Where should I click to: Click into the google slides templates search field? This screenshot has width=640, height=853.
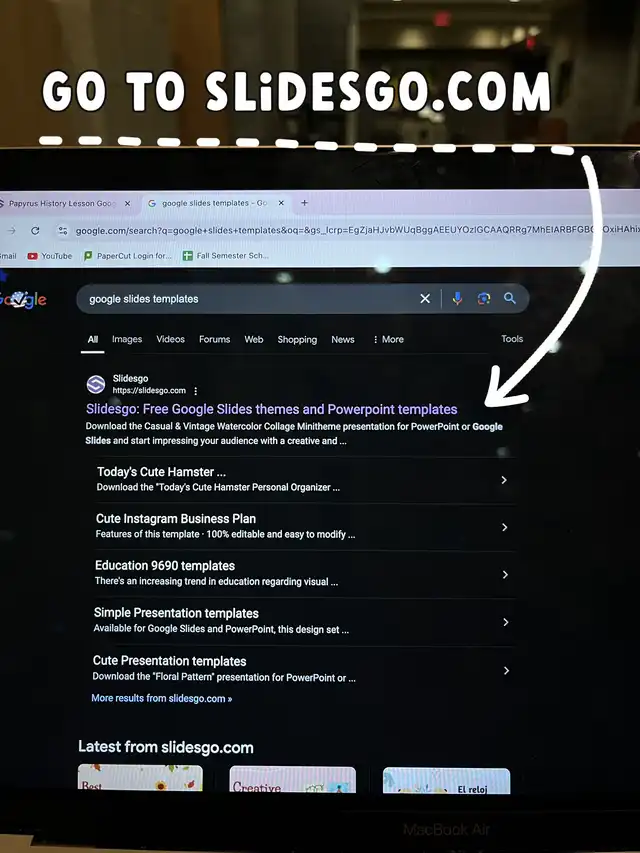tap(250, 299)
